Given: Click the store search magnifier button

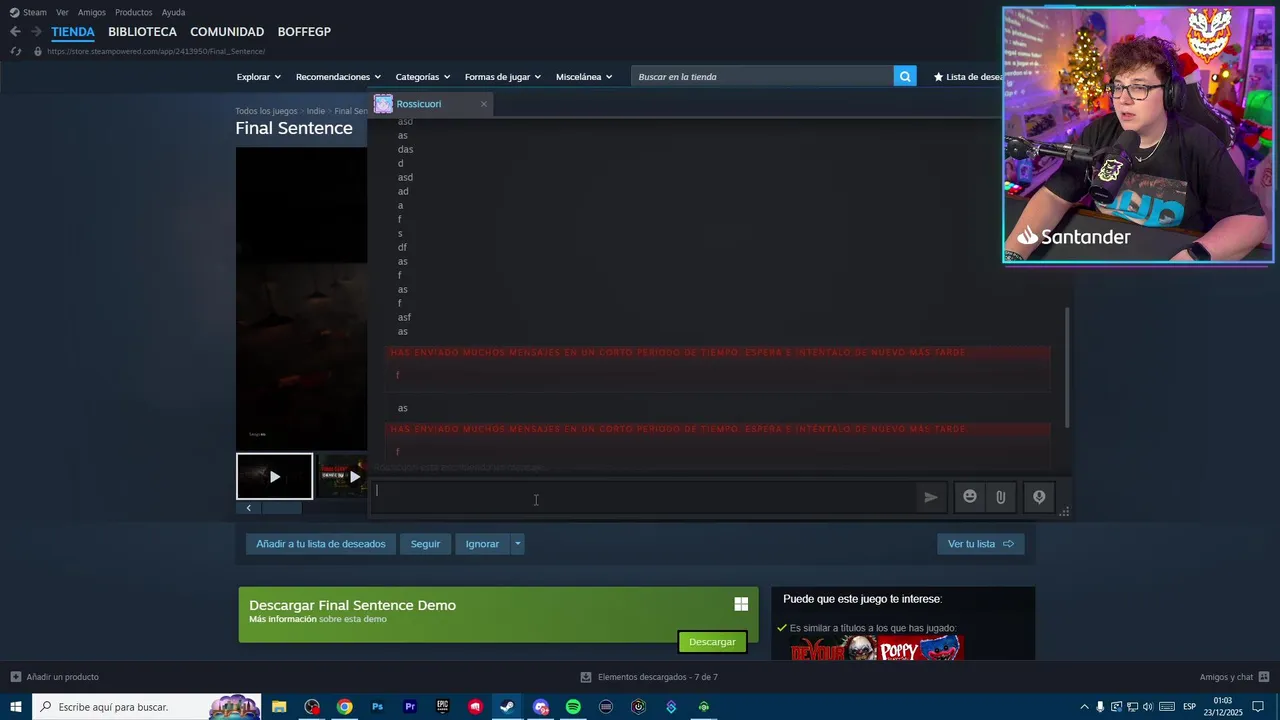Looking at the screenshot, I should [905, 77].
